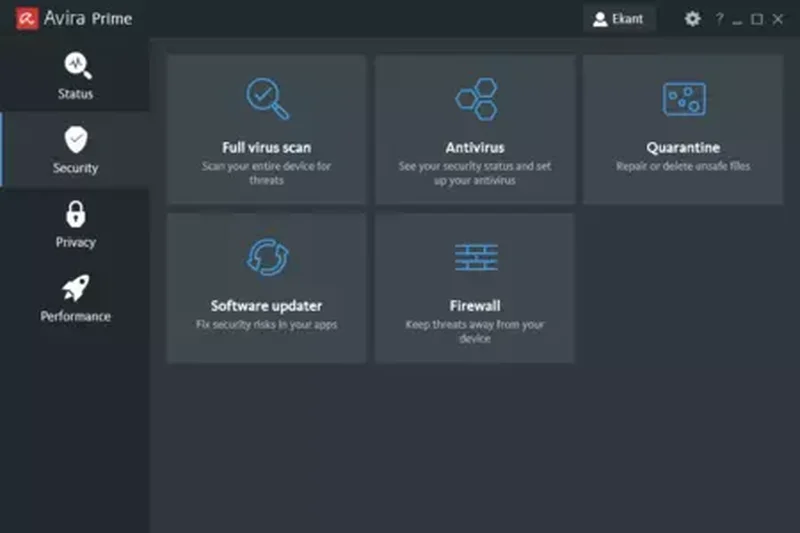The image size is (800, 533).
Task: Click the Quarantine tile title
Action: (683, 148)
